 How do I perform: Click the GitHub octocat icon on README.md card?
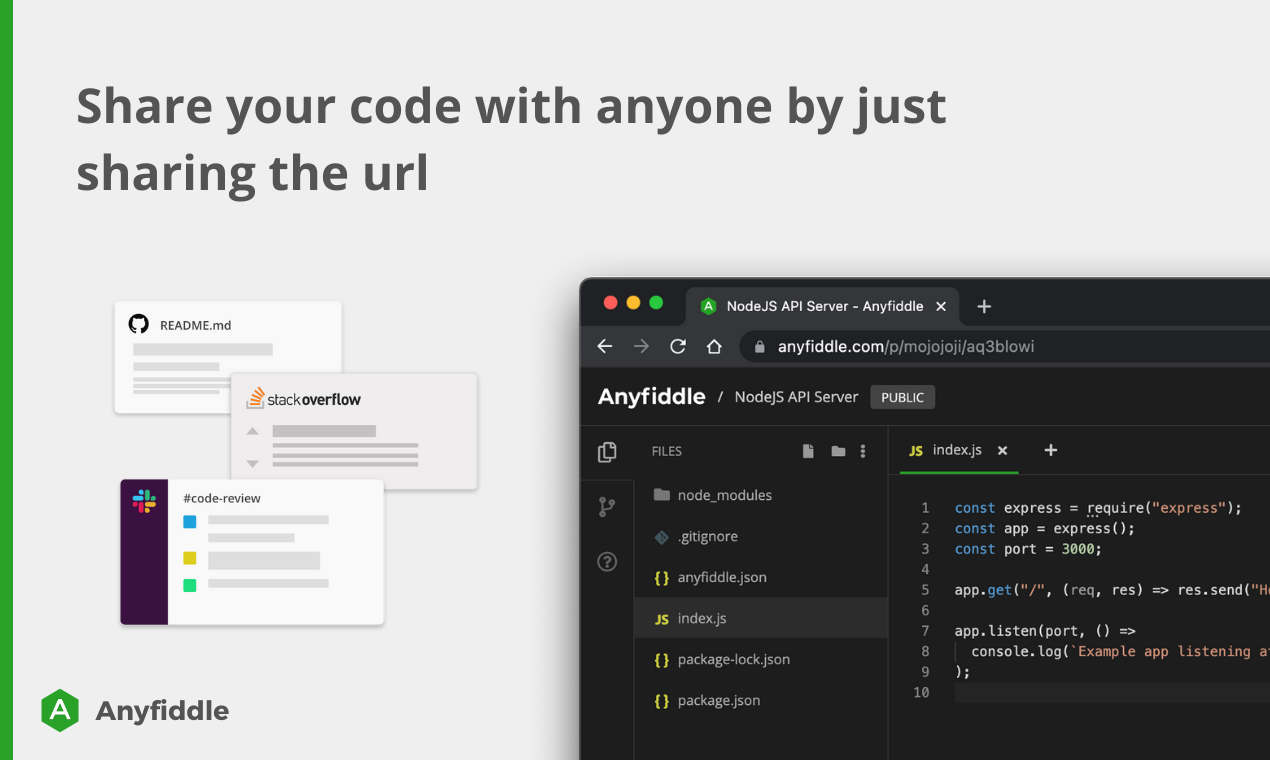coord(138,323)
